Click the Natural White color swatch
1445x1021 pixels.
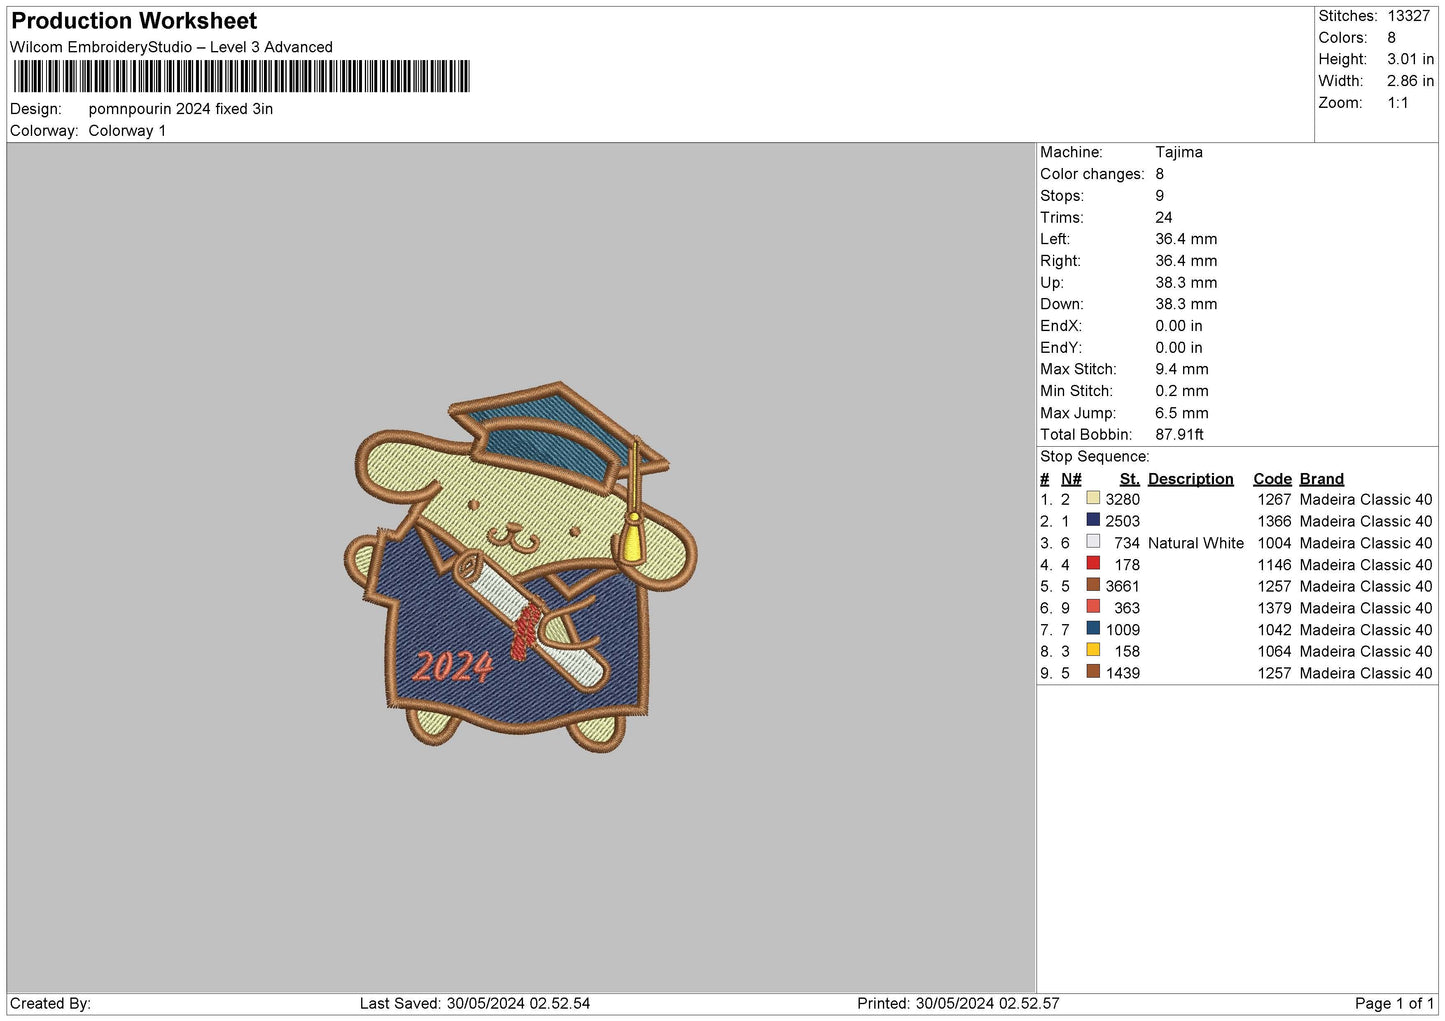click(x=1093, y=542)
